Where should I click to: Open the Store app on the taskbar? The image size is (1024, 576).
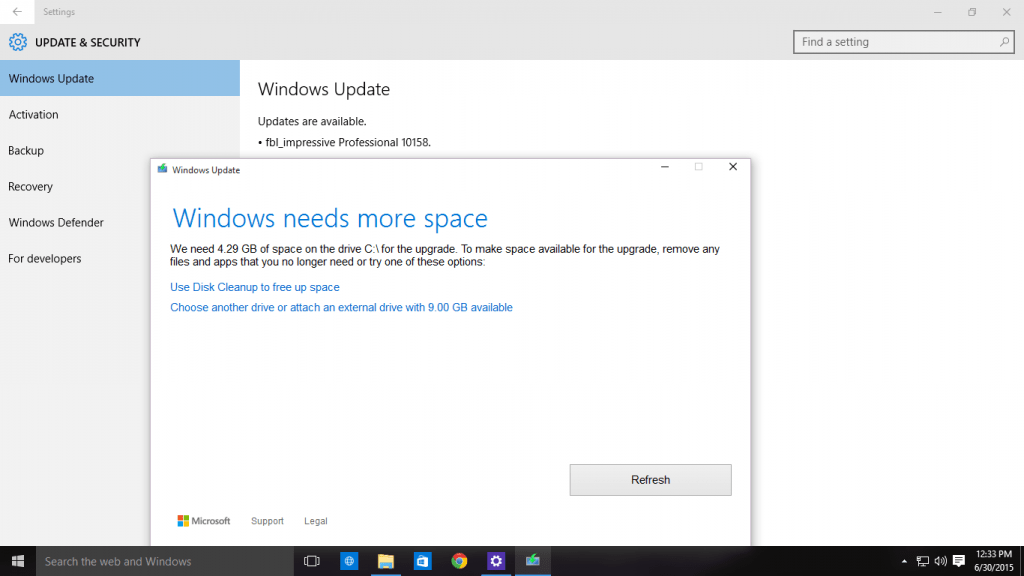coord(423,561)
